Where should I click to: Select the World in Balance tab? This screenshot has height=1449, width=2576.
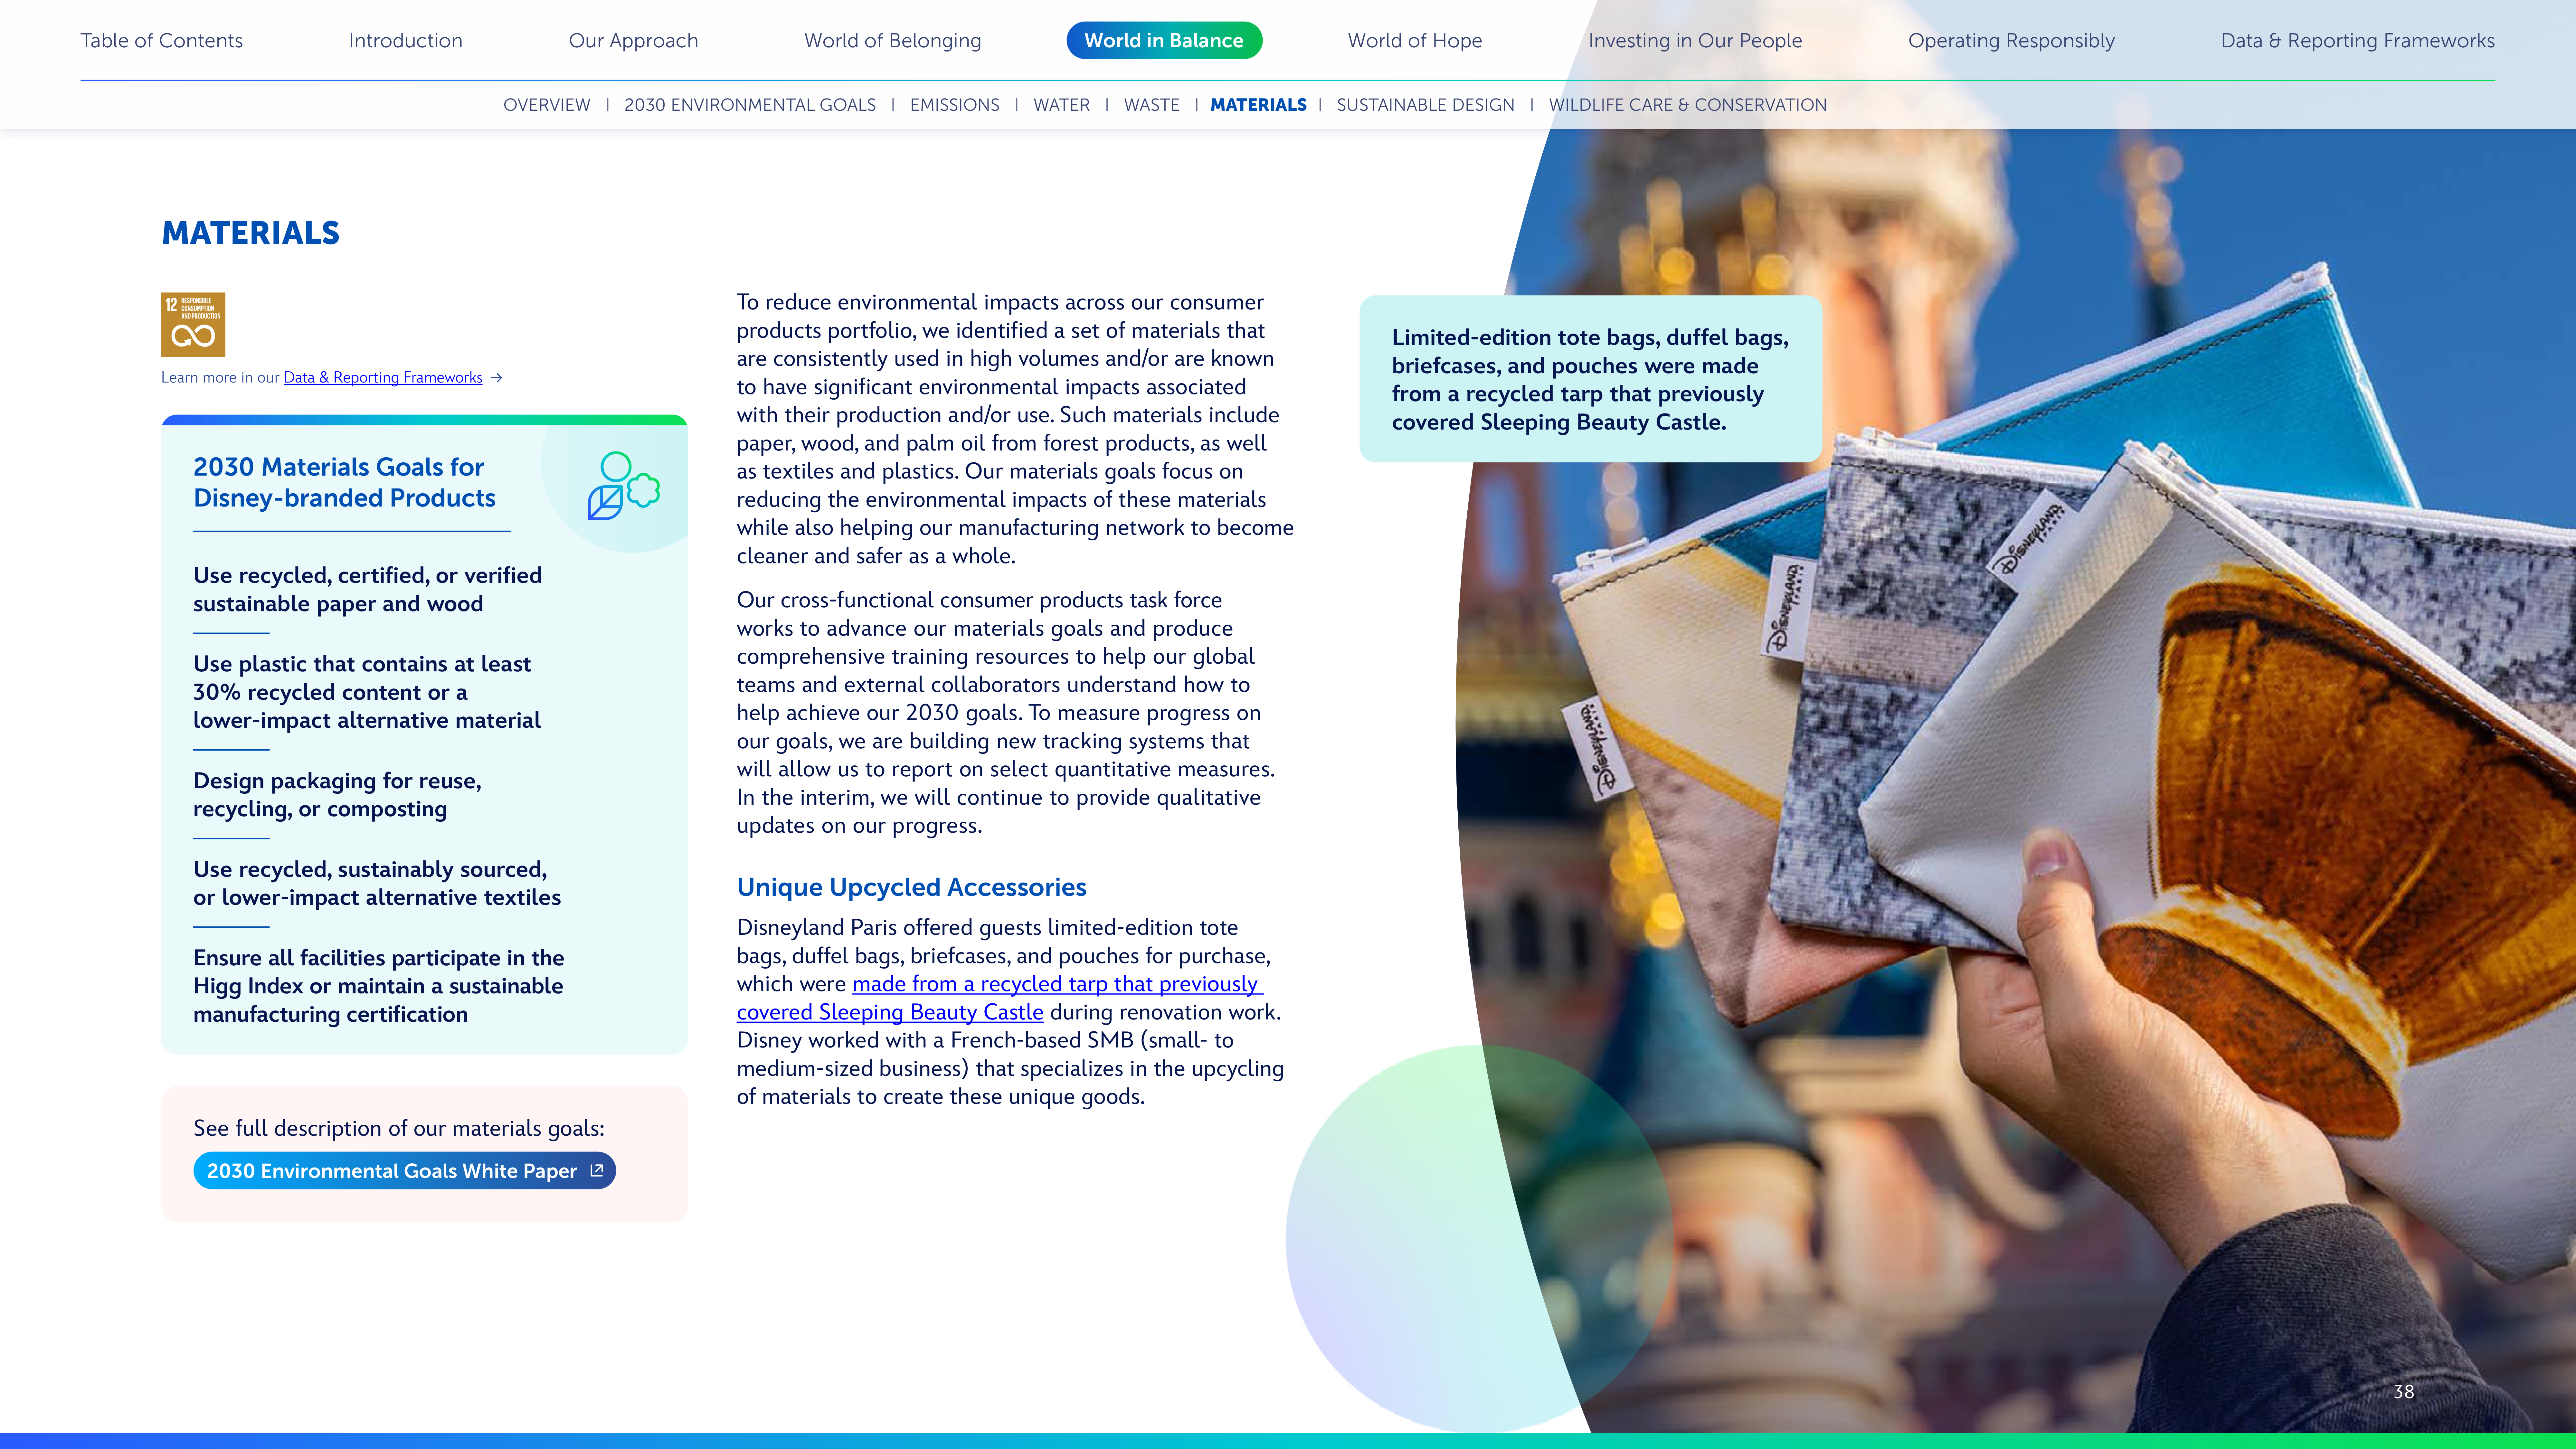click(1164, 41)
